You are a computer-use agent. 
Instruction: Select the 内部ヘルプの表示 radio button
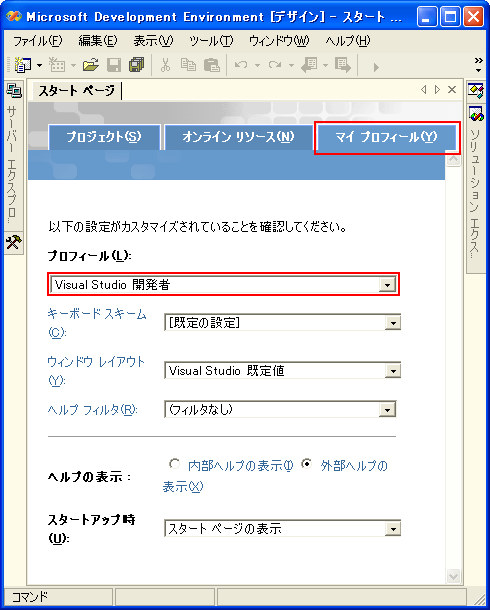(x=174, y=464)
